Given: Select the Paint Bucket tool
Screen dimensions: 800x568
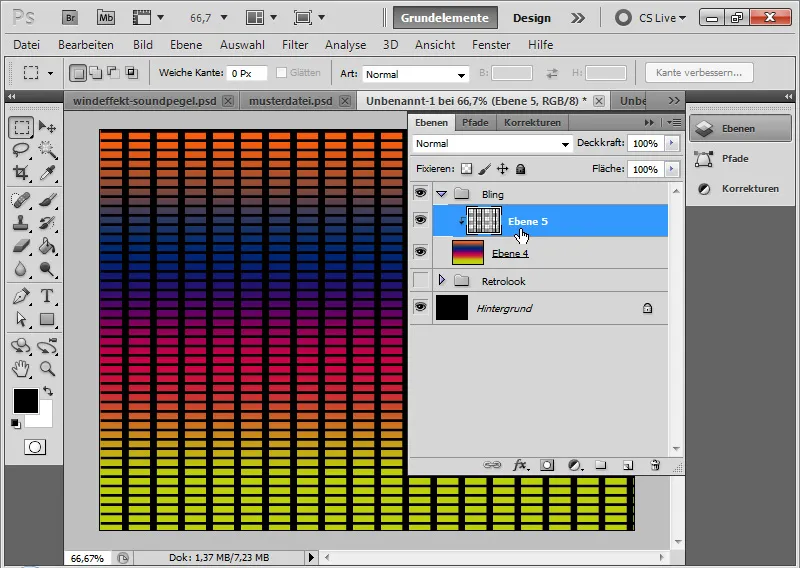Looking at the screenshot, I should 47,246.
